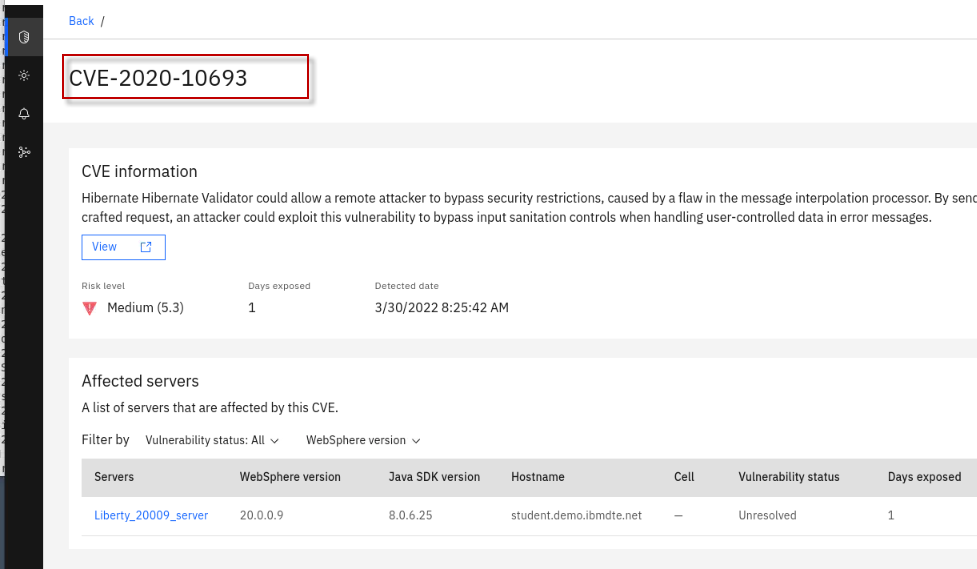Expand the Vulnerability status: All filter

(212, 440)
